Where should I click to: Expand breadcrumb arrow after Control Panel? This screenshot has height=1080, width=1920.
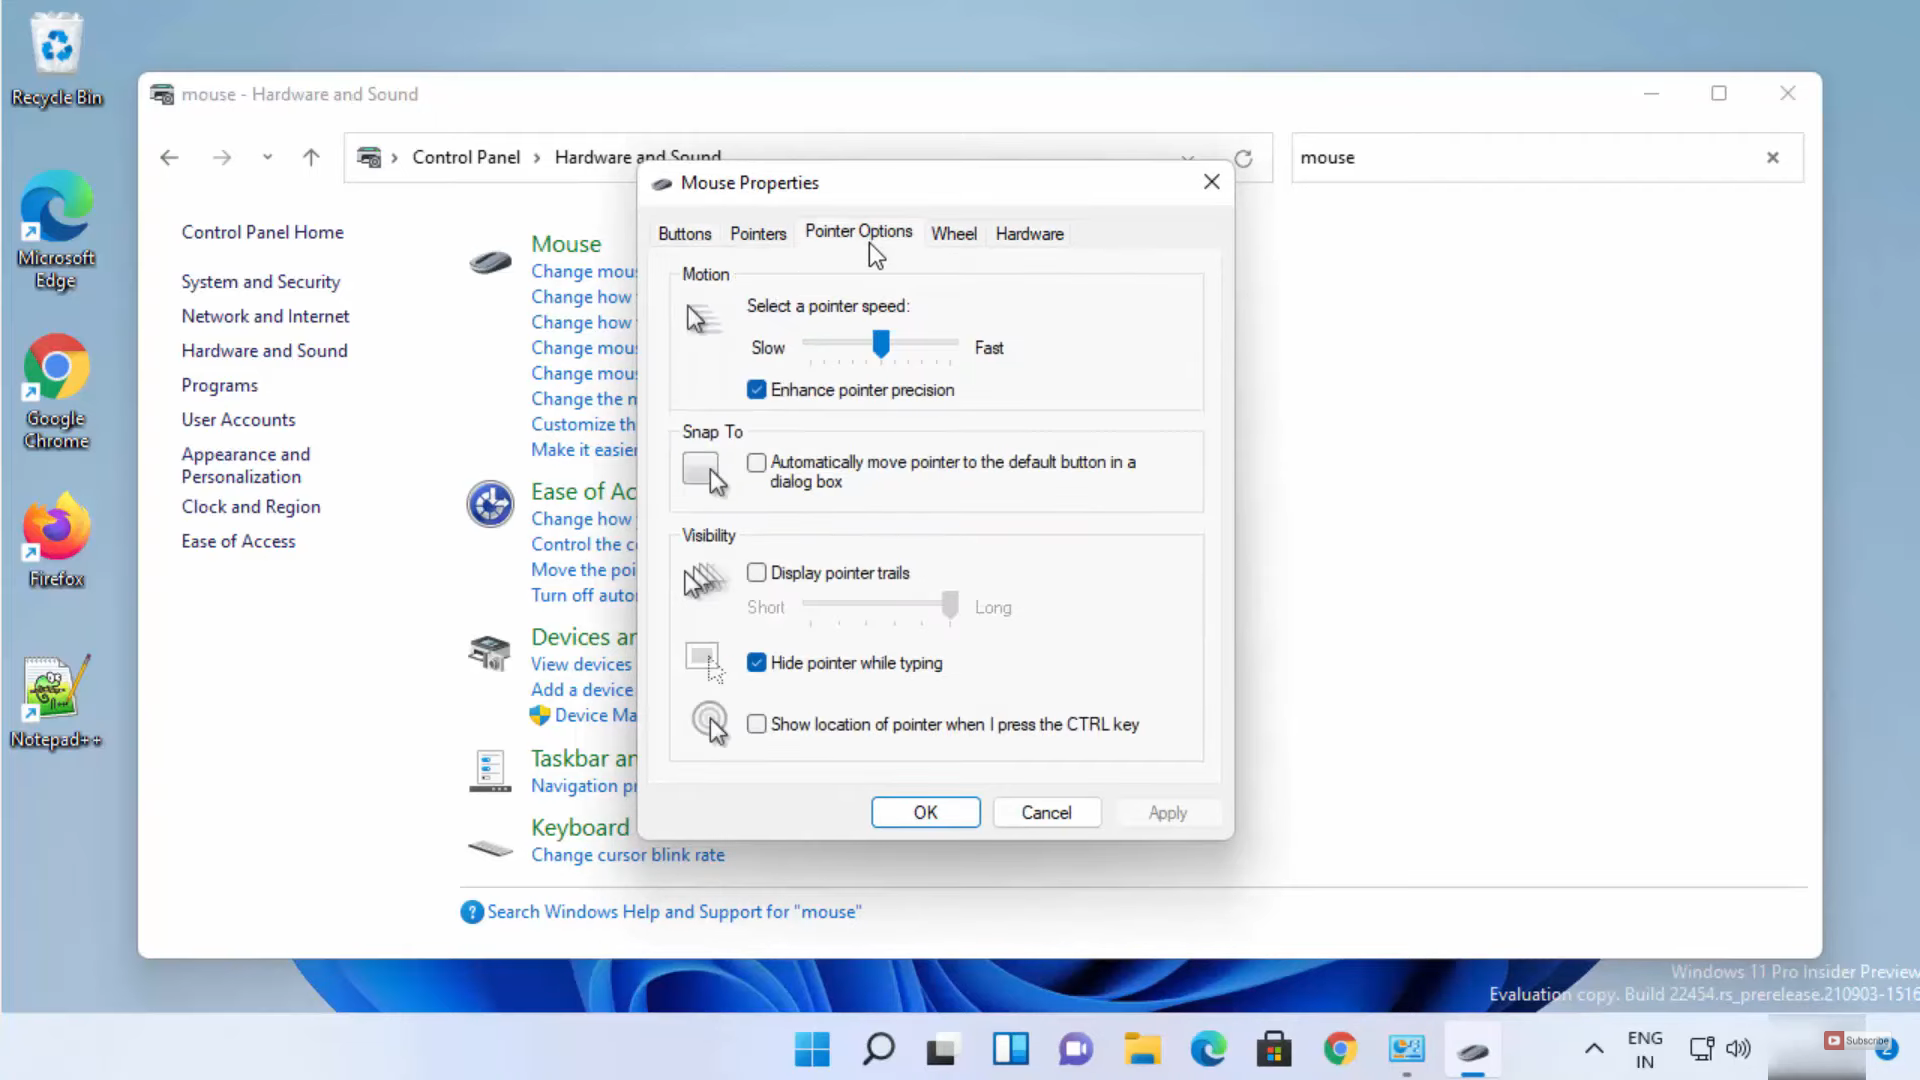pos(537,158)
